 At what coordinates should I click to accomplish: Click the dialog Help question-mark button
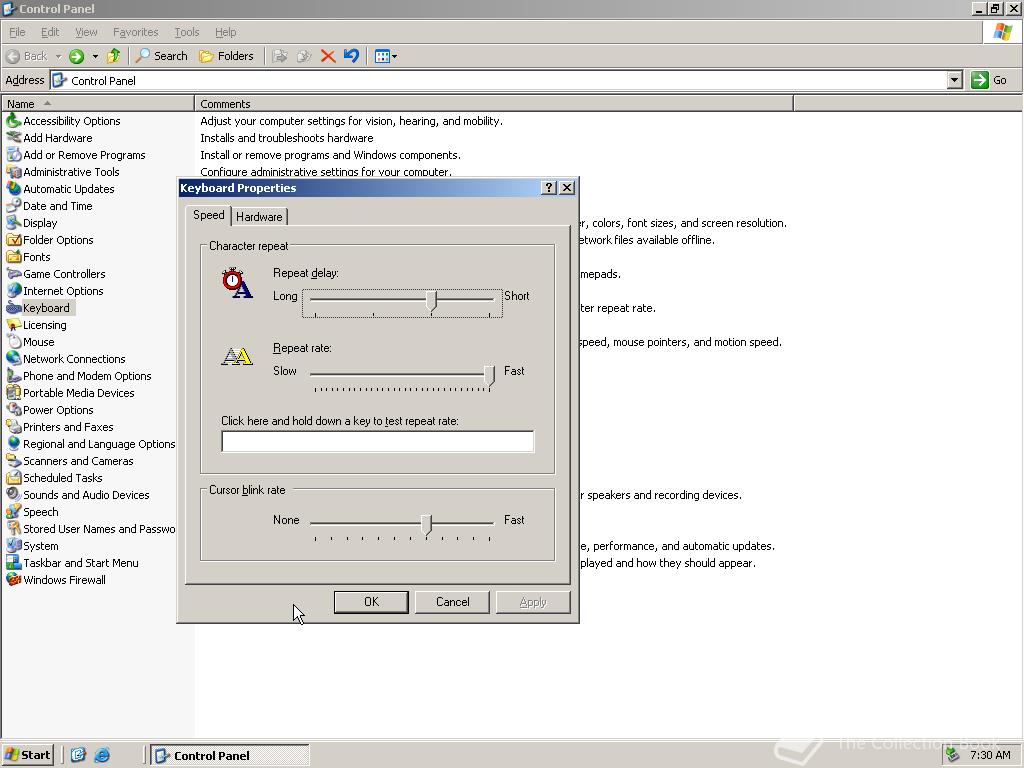549,188
